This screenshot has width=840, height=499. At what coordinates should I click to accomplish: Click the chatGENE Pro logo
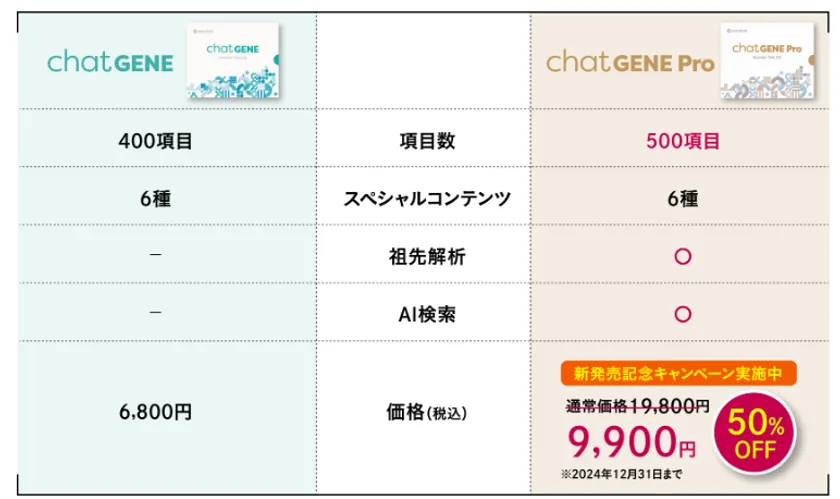click(630, 63)
